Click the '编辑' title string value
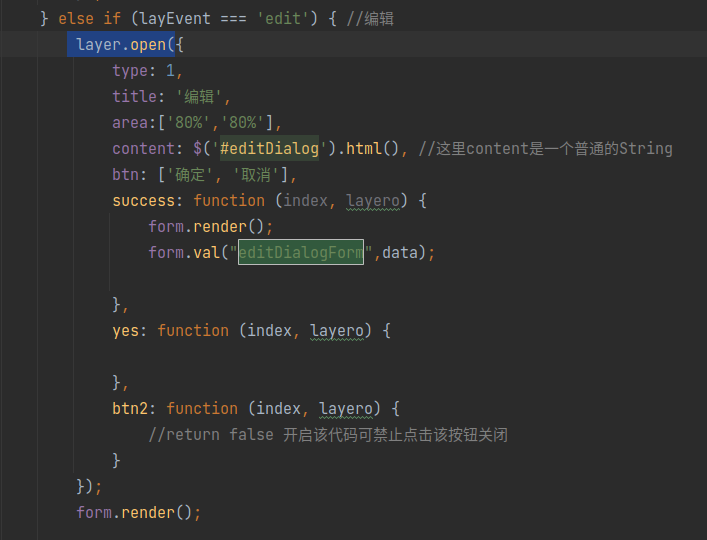Screen dimensions: 707x540 click(x=199, y=96)
